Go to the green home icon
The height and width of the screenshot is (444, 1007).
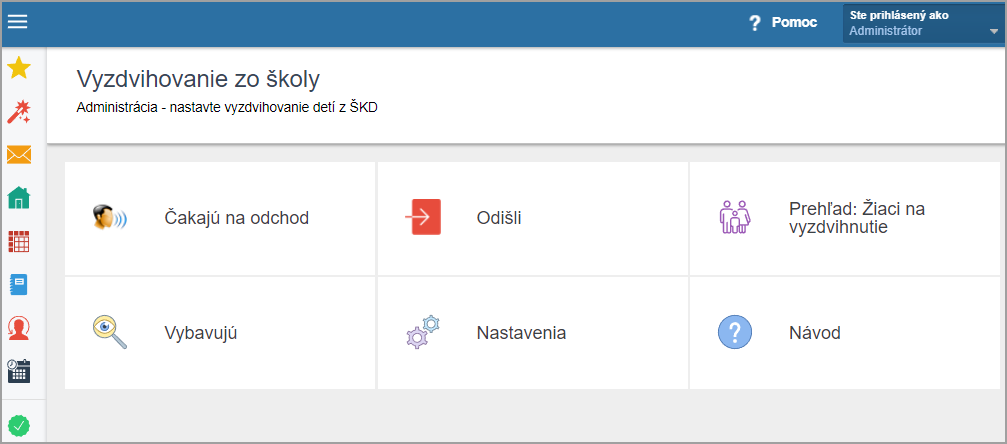pyautogui.click(x=19, y=198)
